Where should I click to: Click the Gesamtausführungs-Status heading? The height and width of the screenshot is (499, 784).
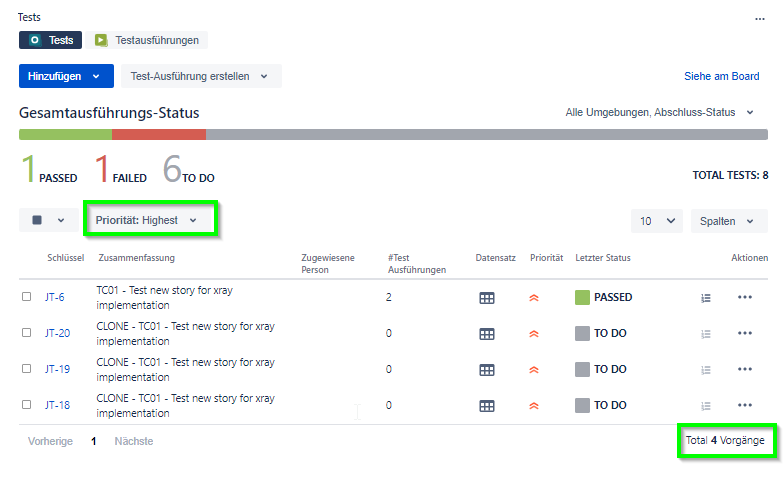tap(109, 113)
